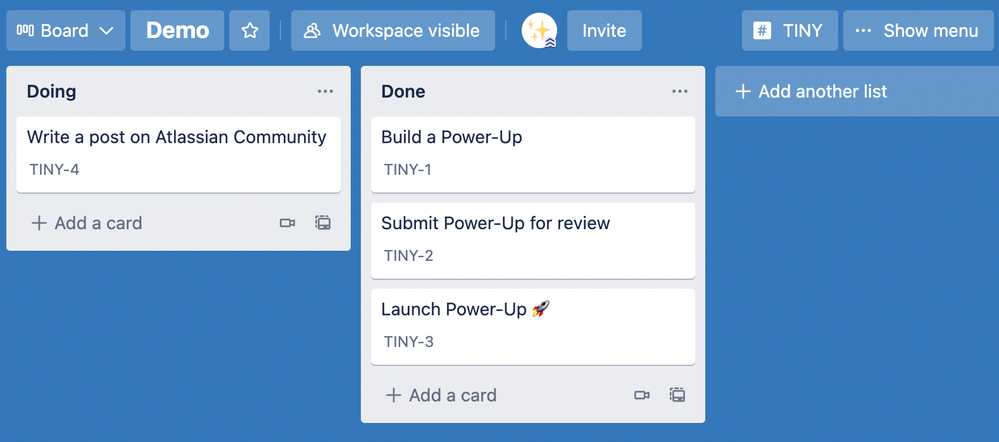Open the Board view switcher dropdown
The height and width of the screenshot is (442, 999).
pyautogui.click(x=66, y=31)
